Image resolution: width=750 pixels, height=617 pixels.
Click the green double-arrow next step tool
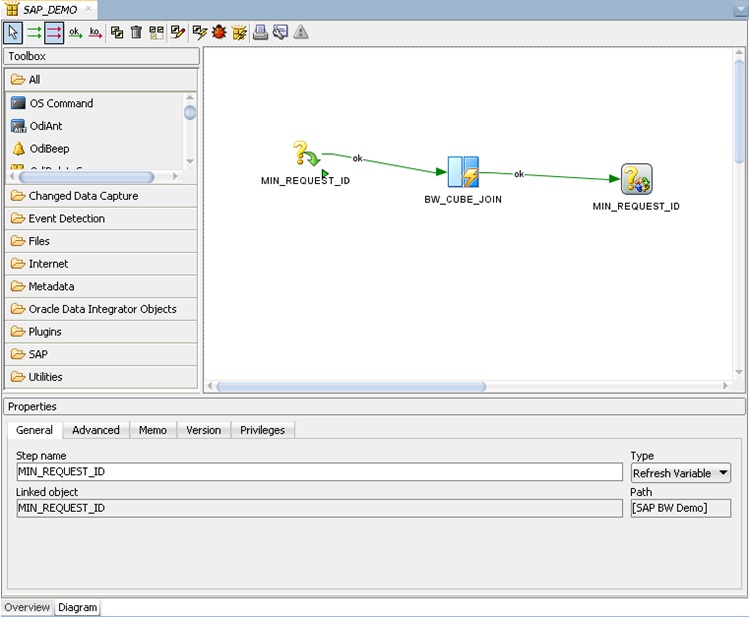click(34, 33)
